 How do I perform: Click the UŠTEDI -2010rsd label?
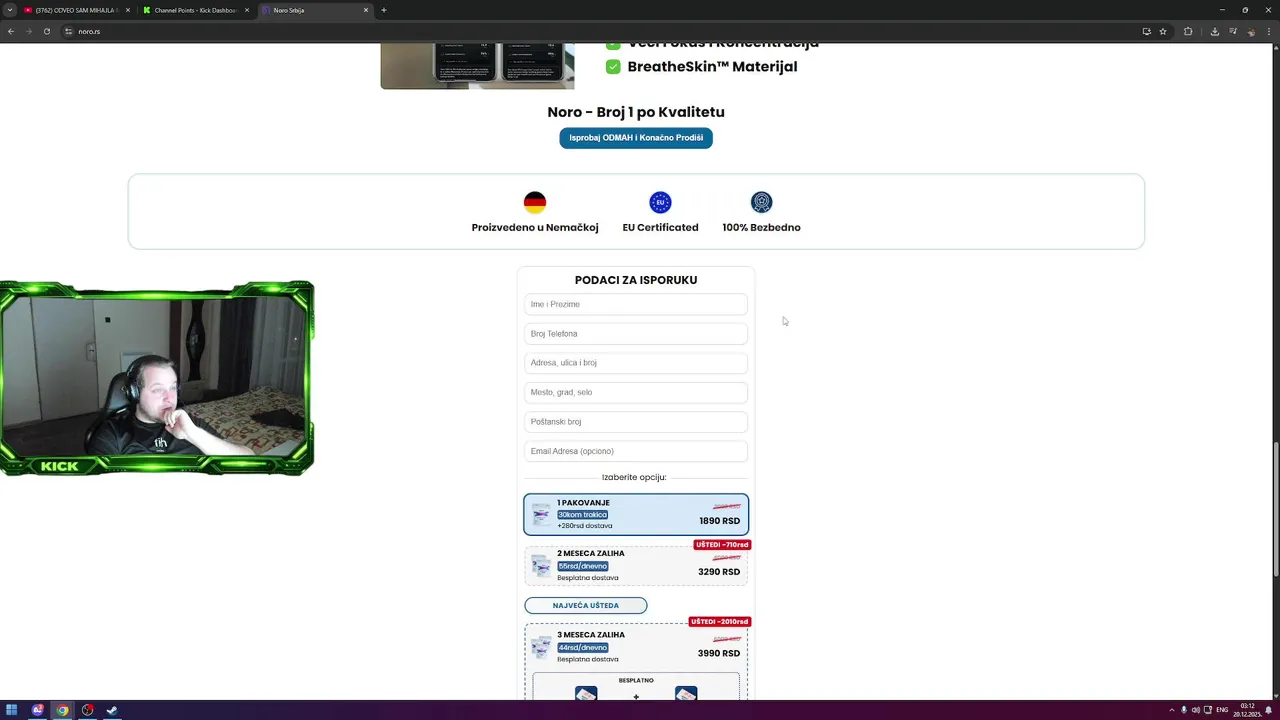pyautogui.click(x=720, y=622)
